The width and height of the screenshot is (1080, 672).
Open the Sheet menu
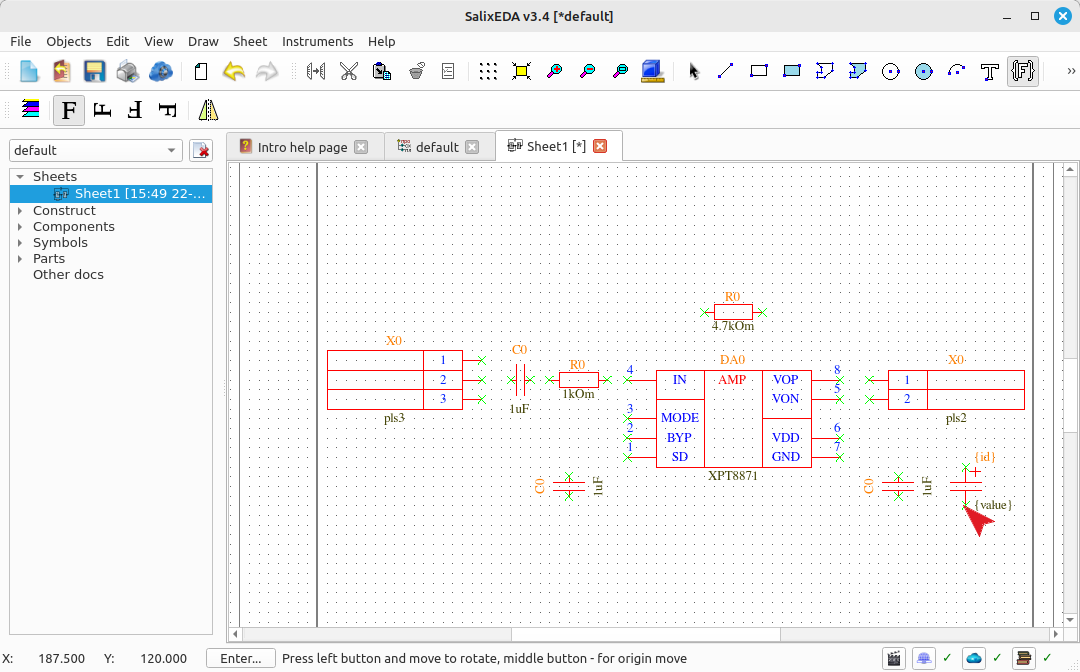(x=250, y=41)
